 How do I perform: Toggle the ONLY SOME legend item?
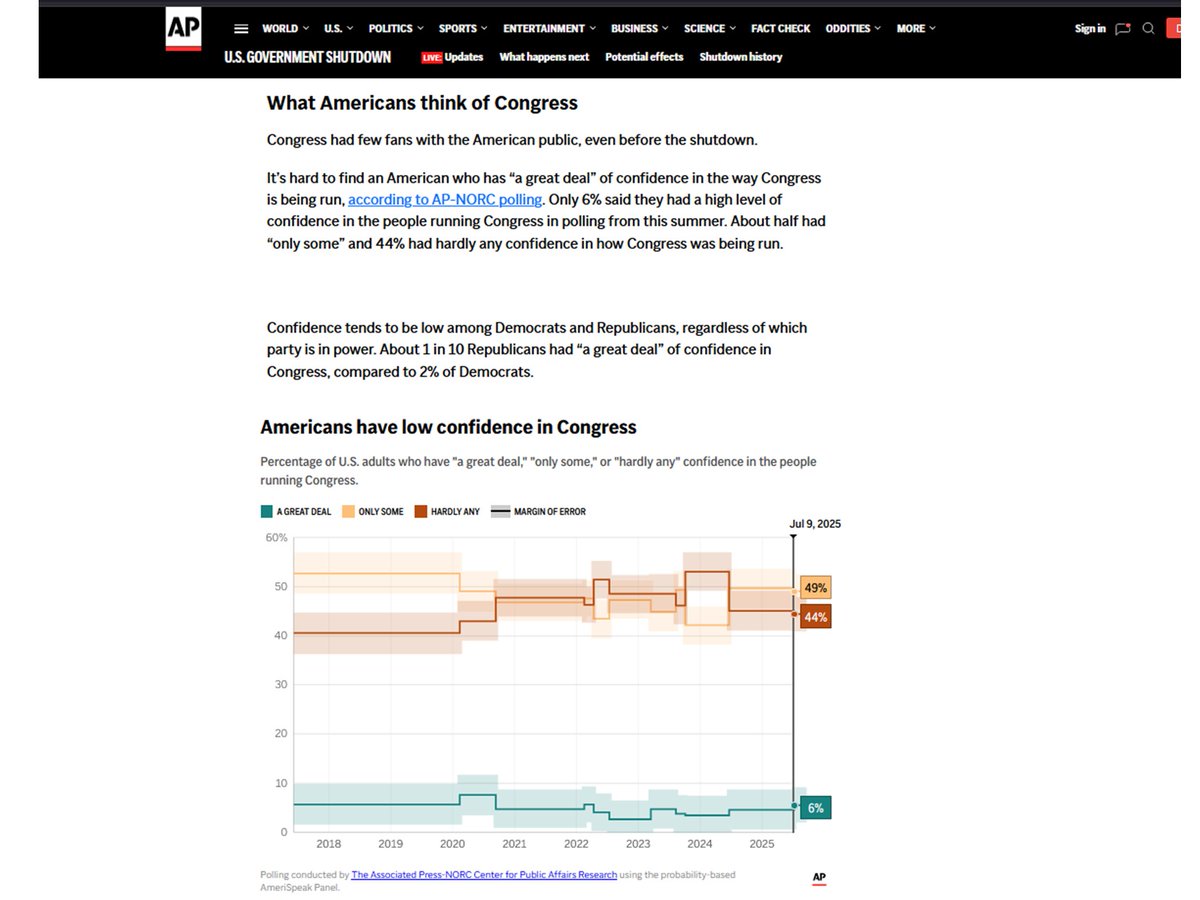tap(375, 511)
